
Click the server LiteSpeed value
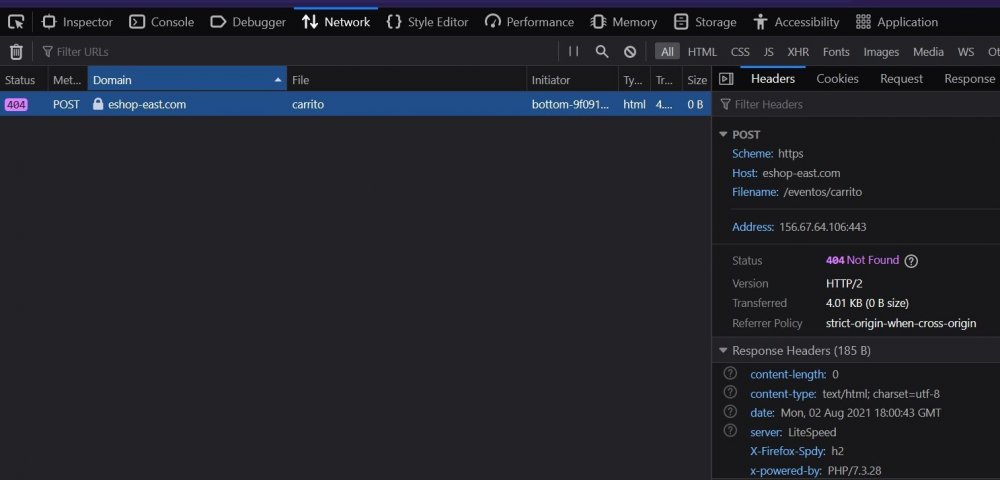pos(812,432)
